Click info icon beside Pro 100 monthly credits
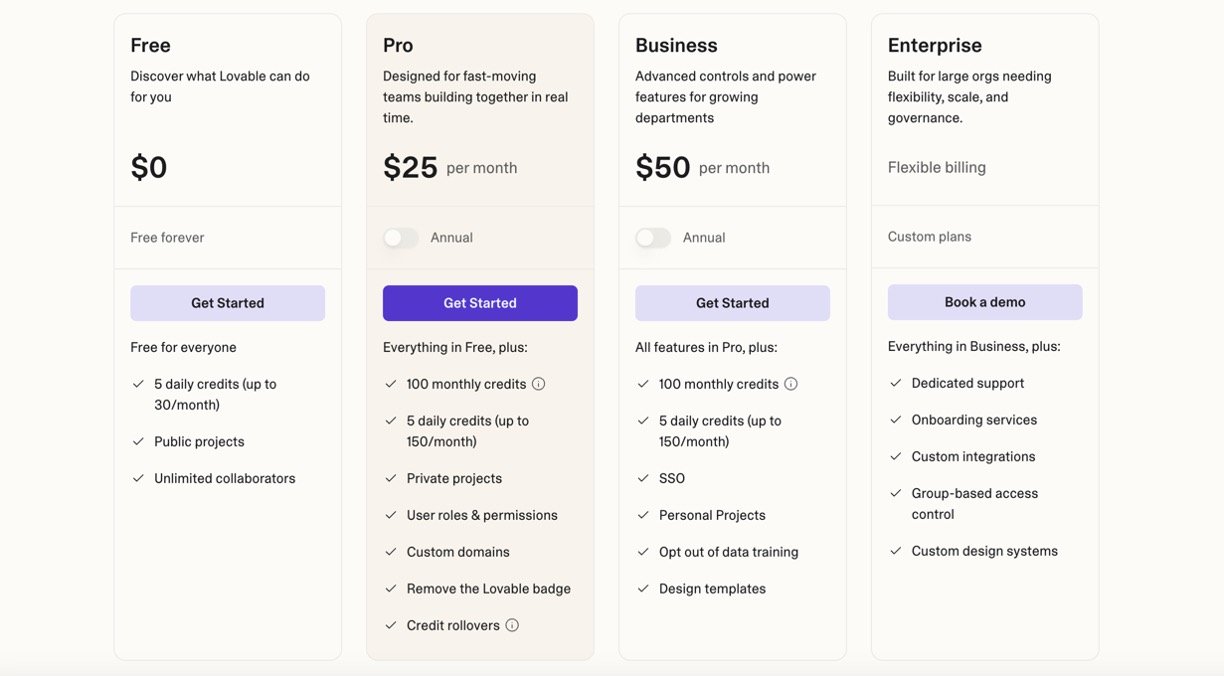Image resolution: width=1224 pixels, height=676 pixels. coord(538,384)
